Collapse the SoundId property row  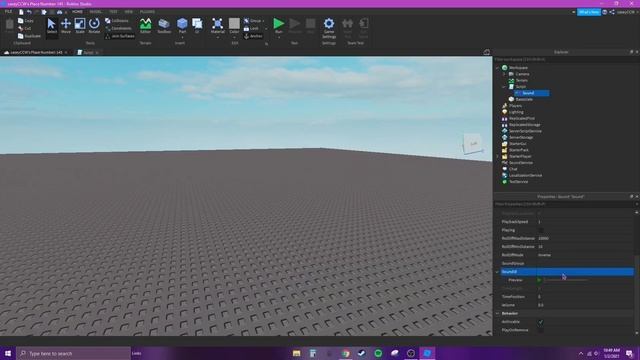pos(498,272)
